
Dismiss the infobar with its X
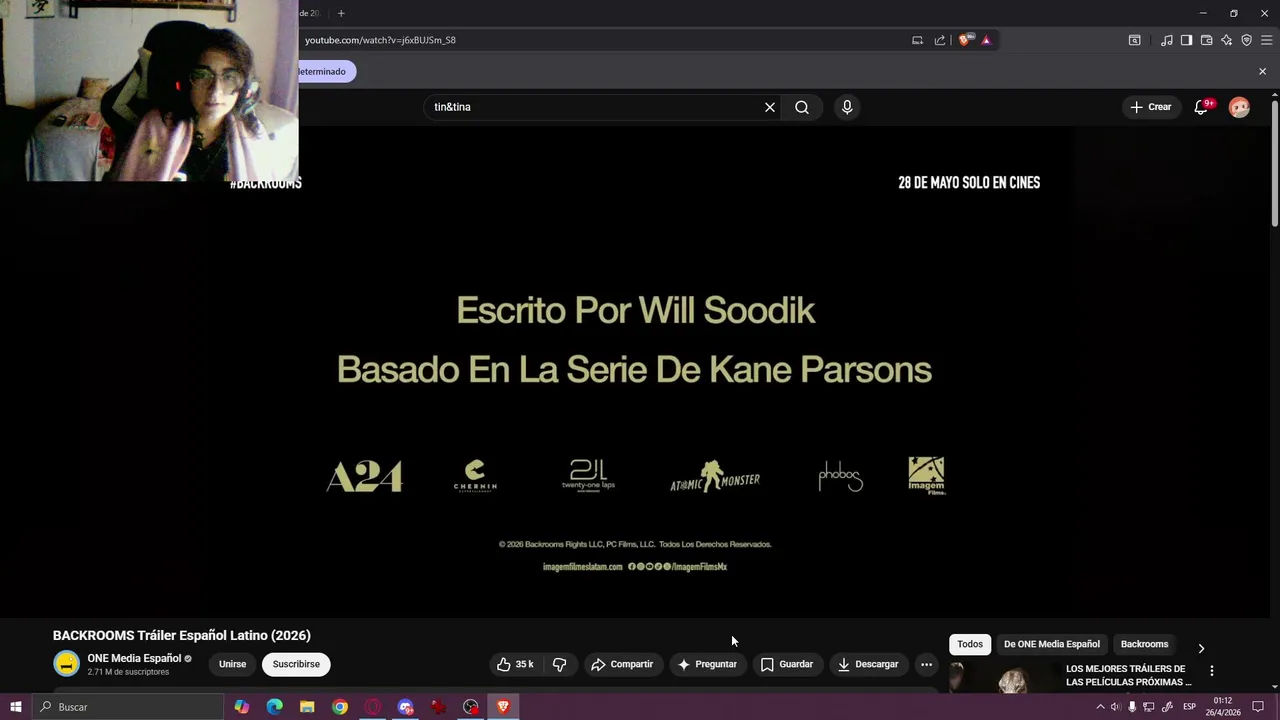[1262, 71]
